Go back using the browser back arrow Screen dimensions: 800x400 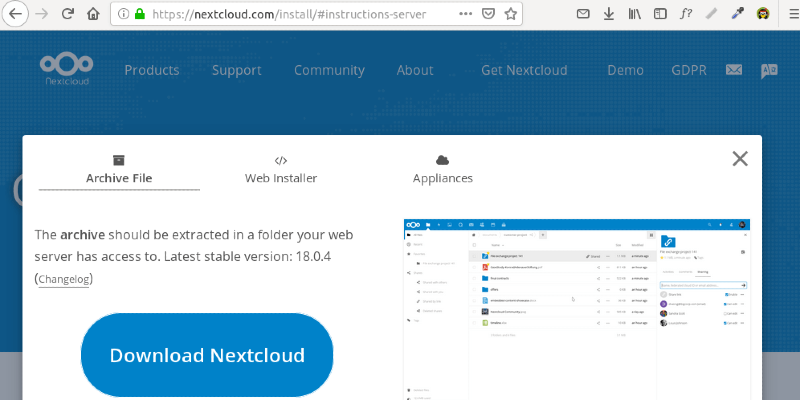pos(15,14)
